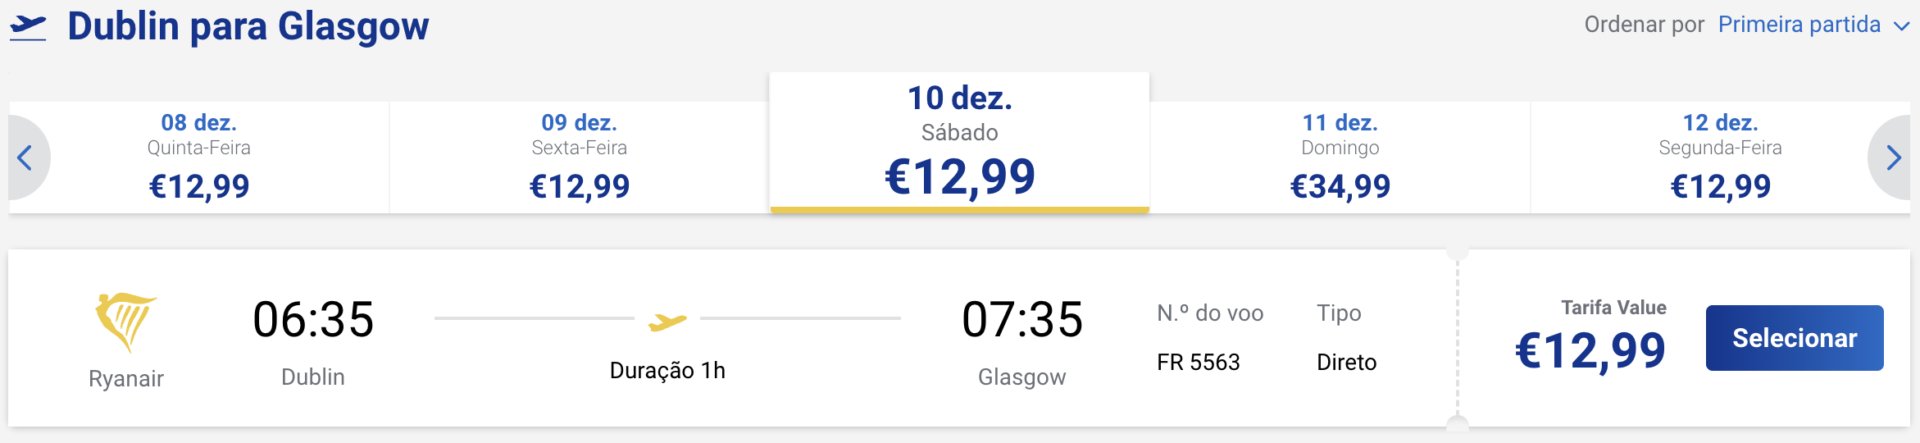Select the 08 dez. Quinta-Feira date tab
This screenshot has height=443, width=1920.
[x=199, y=157]
